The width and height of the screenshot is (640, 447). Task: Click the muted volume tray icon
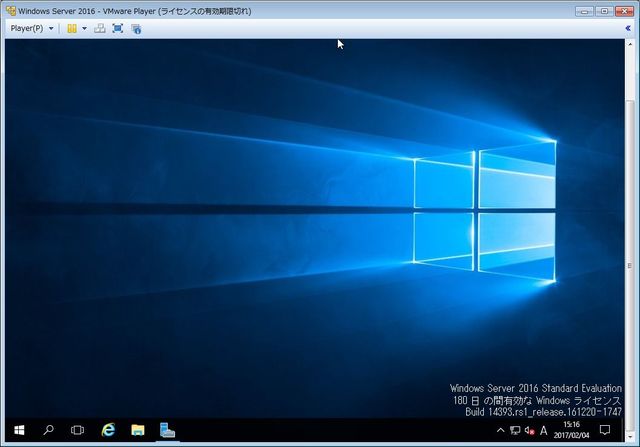pos(529,430)
